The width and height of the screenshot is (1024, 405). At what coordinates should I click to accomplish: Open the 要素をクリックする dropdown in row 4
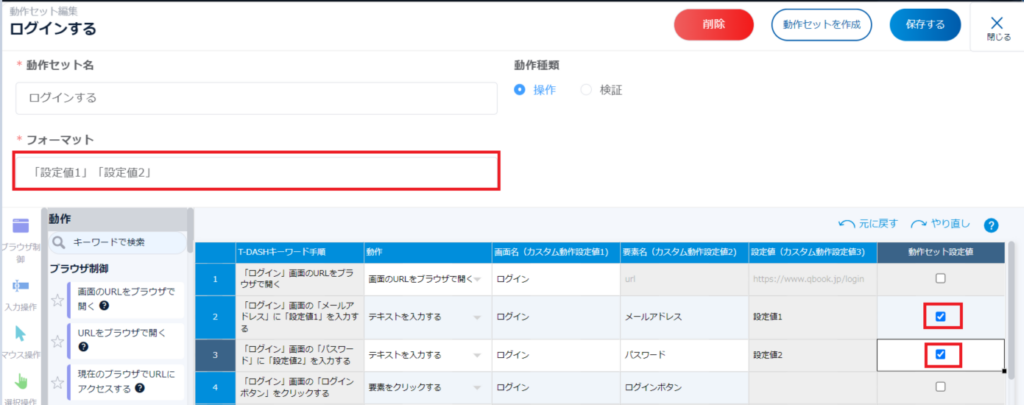478,387
